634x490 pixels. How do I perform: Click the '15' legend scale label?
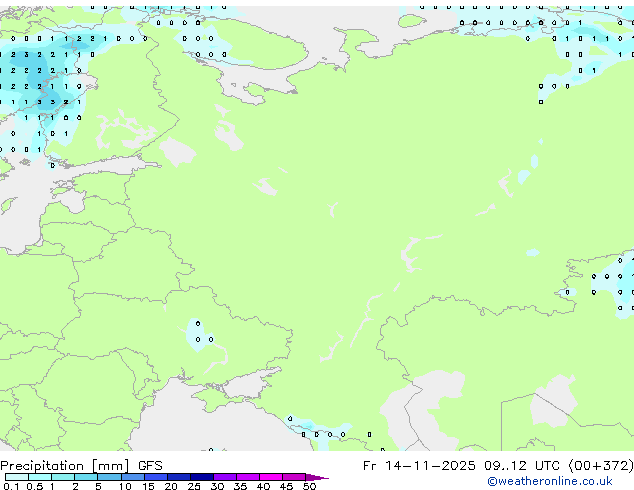tap(148, 486)
